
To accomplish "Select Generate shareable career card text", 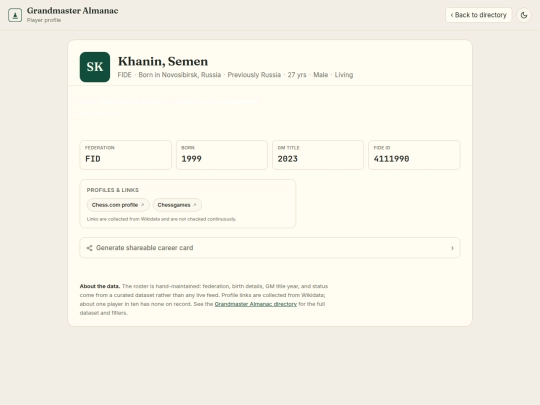I will click(x=145, y=248).
